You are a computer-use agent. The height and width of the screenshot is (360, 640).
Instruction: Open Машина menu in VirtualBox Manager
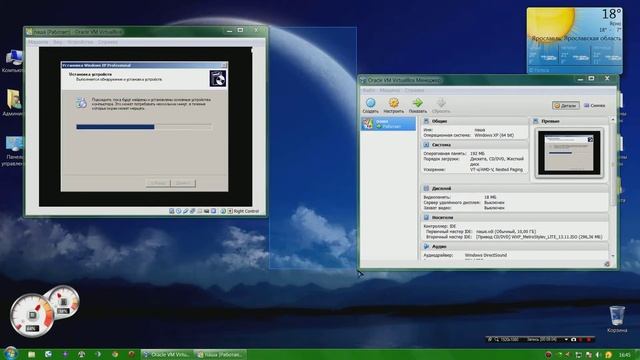390,90
